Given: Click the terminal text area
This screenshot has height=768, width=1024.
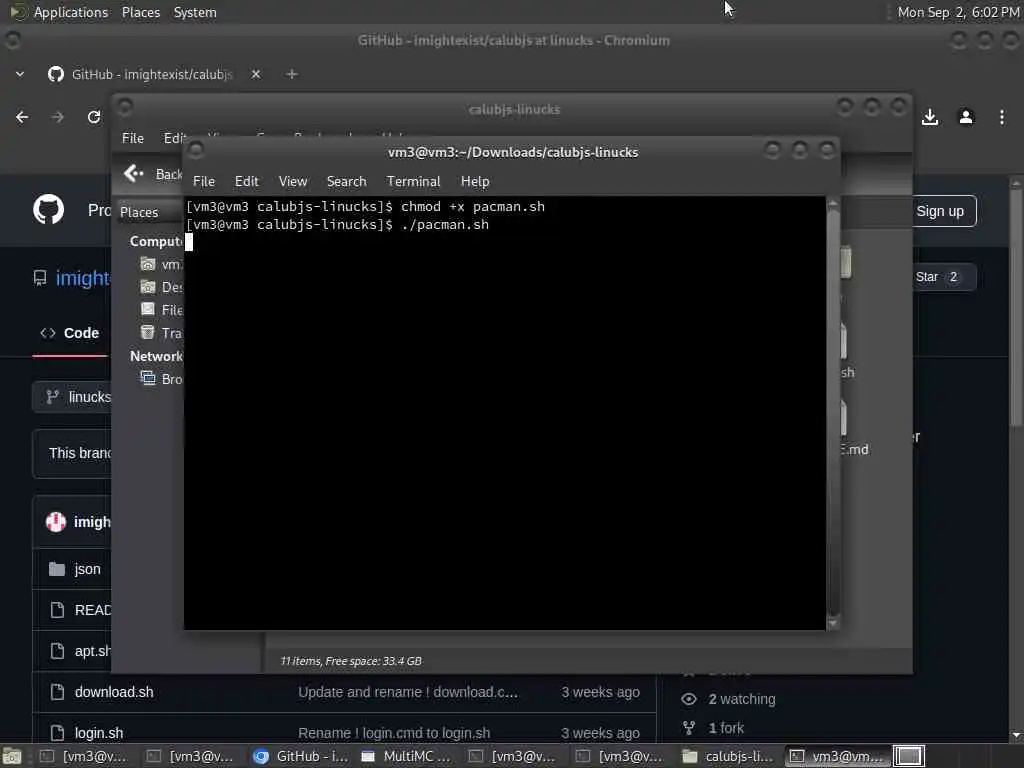Looking at the screenshot, I should click(x=504, y=413).
